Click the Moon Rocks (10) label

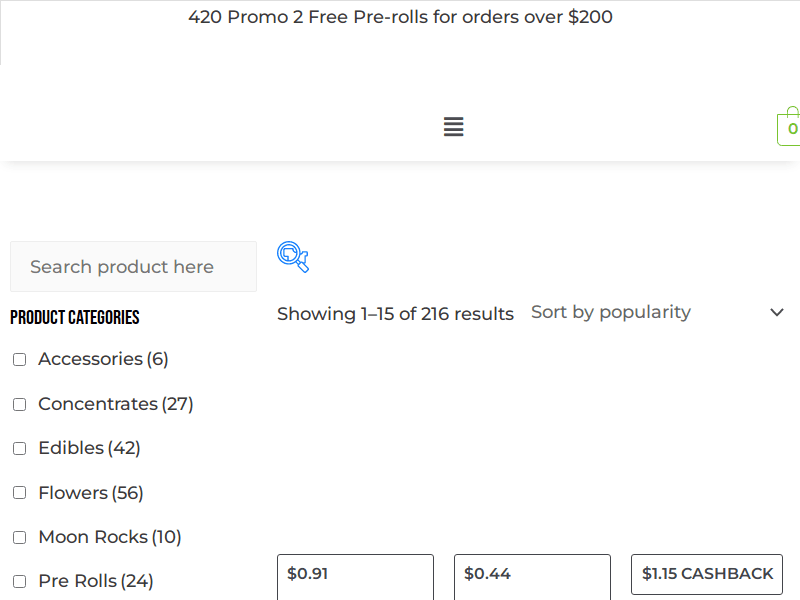[109, 537]
